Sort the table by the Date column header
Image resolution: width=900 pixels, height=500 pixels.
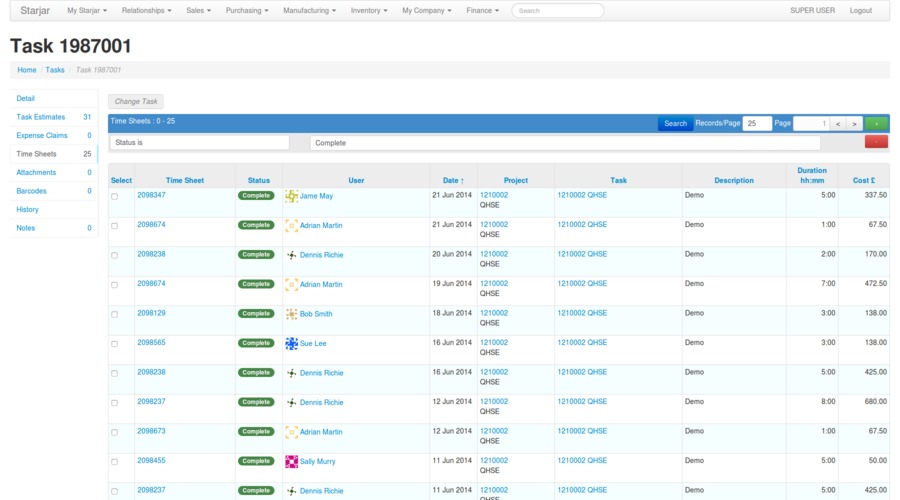453,181
